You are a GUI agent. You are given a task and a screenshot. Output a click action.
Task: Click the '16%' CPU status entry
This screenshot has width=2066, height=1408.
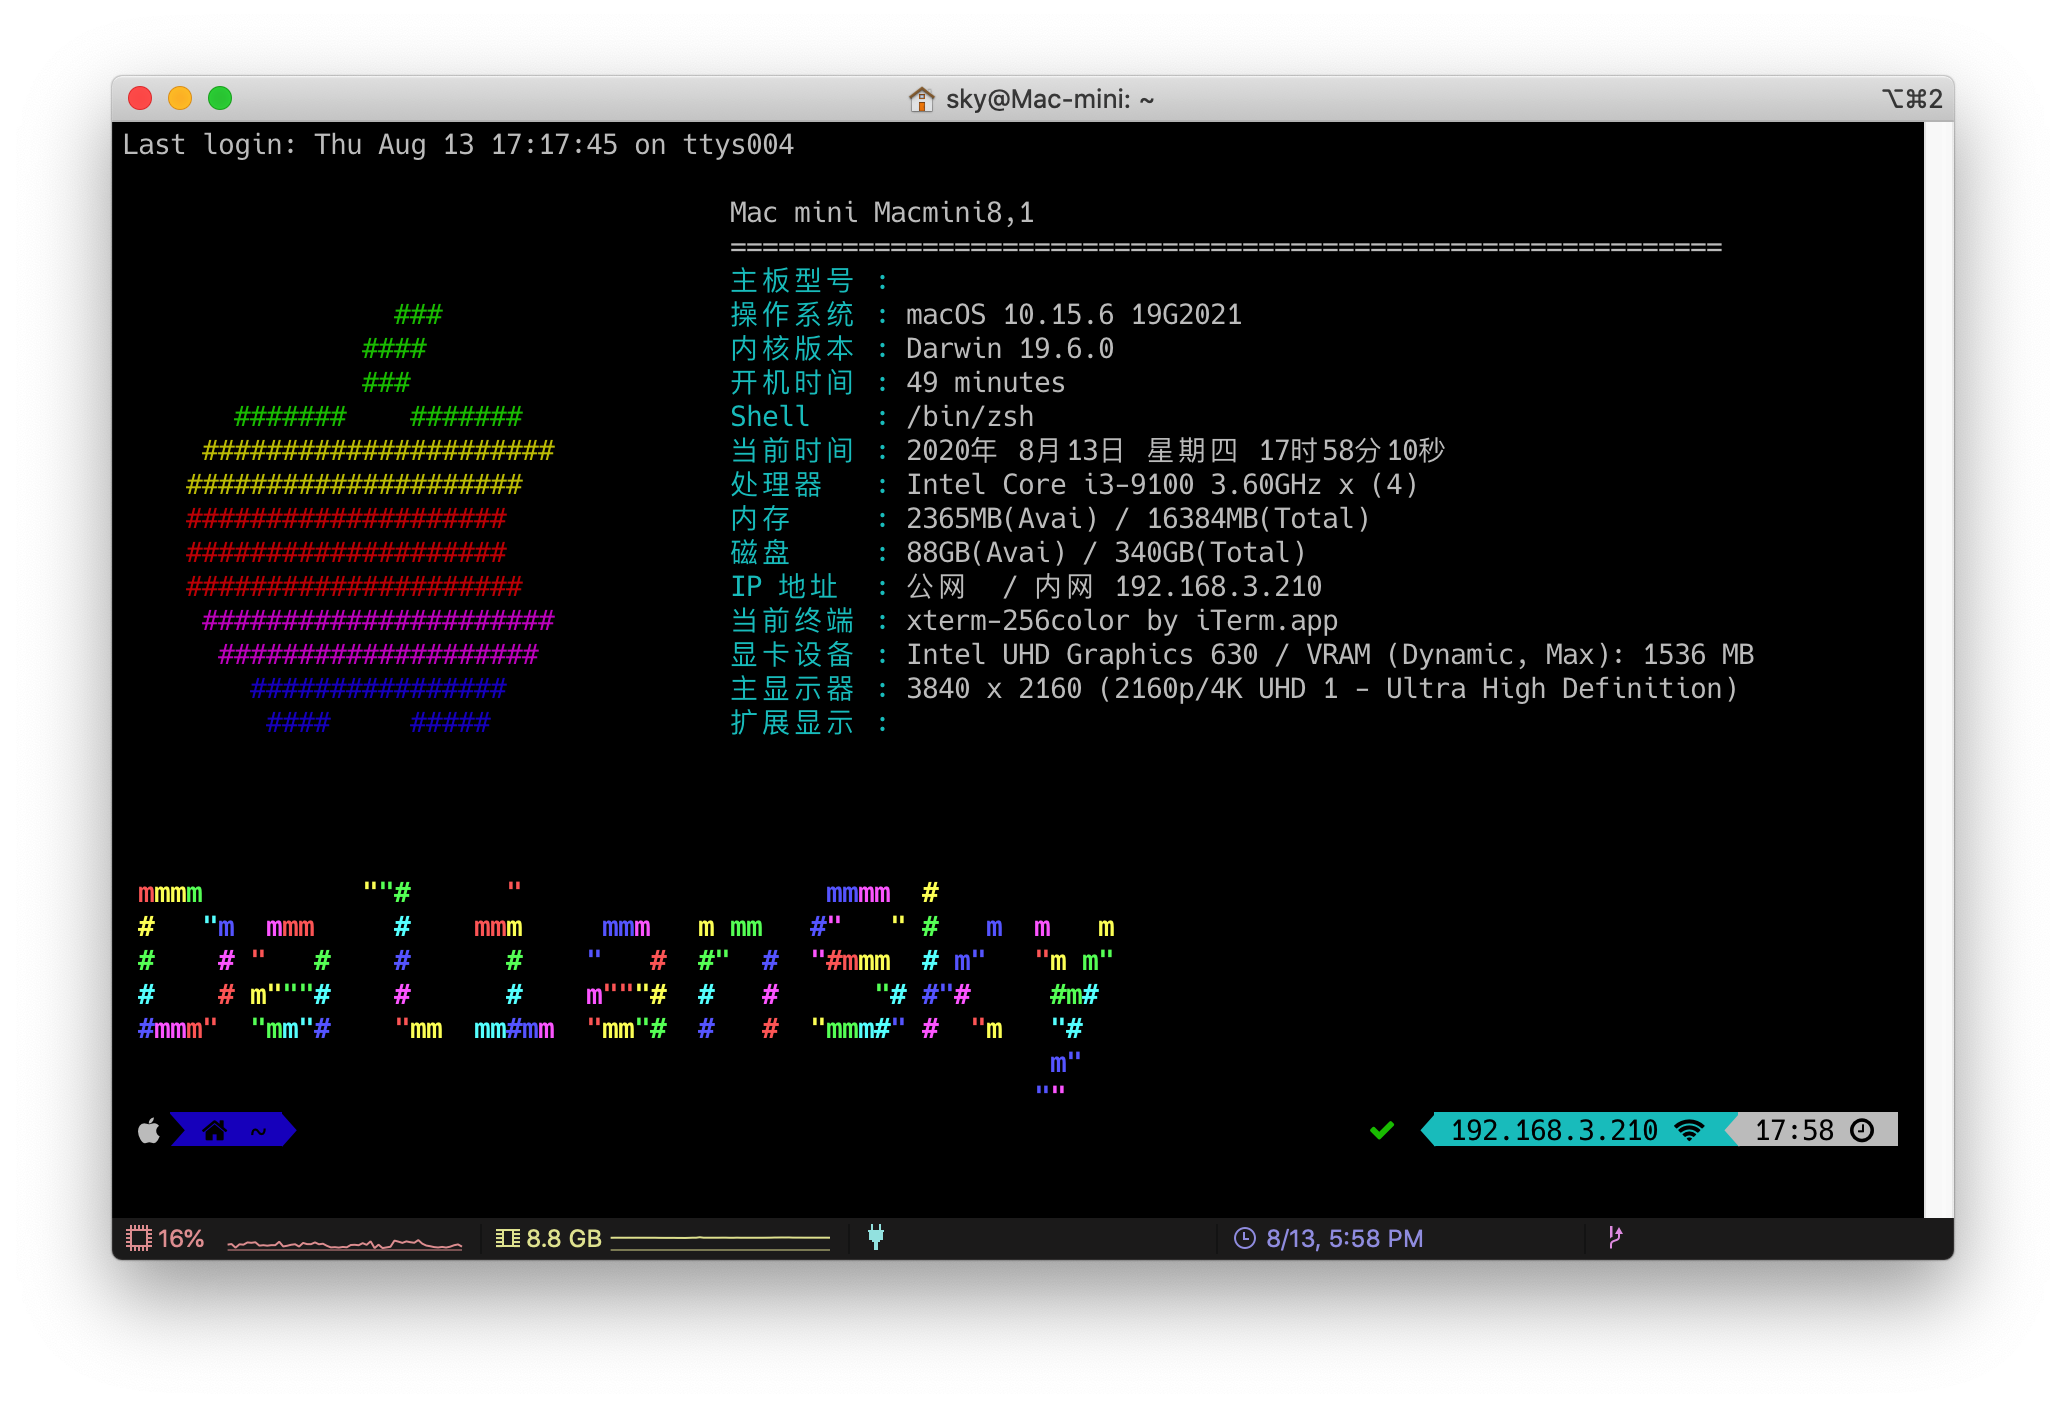181,1238
